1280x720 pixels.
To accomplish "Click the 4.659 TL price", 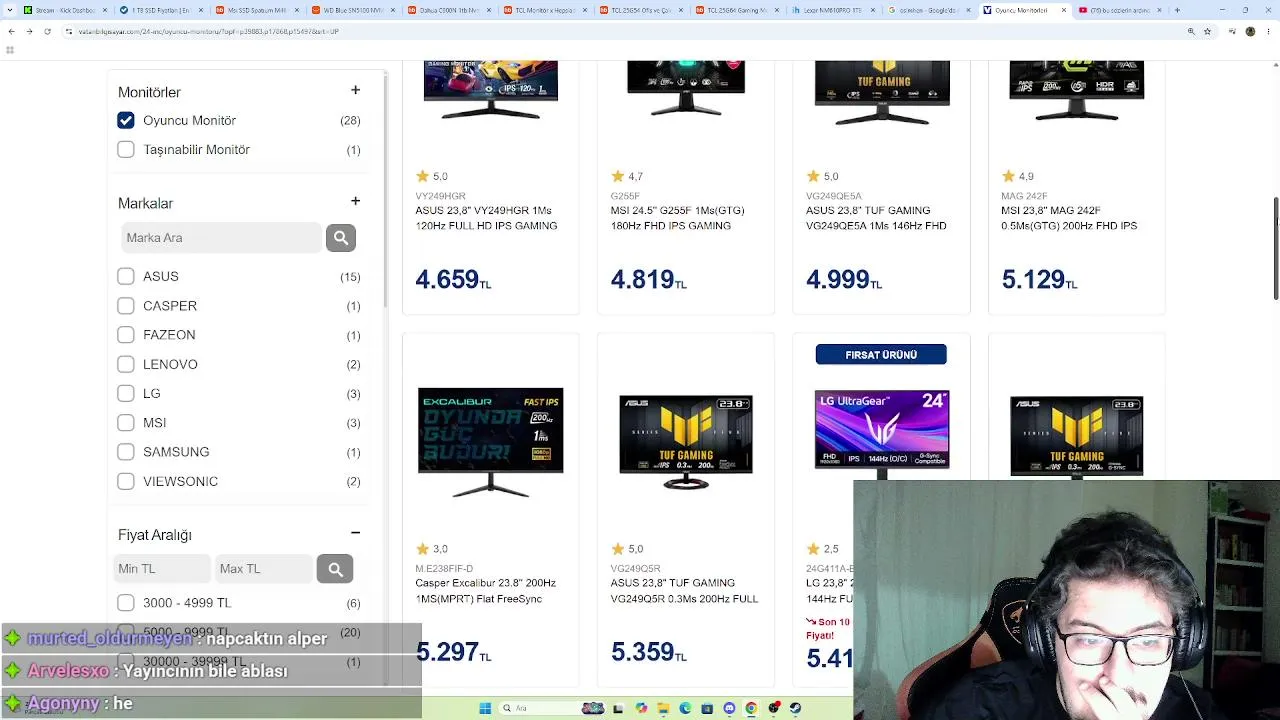I will (453, 280).
